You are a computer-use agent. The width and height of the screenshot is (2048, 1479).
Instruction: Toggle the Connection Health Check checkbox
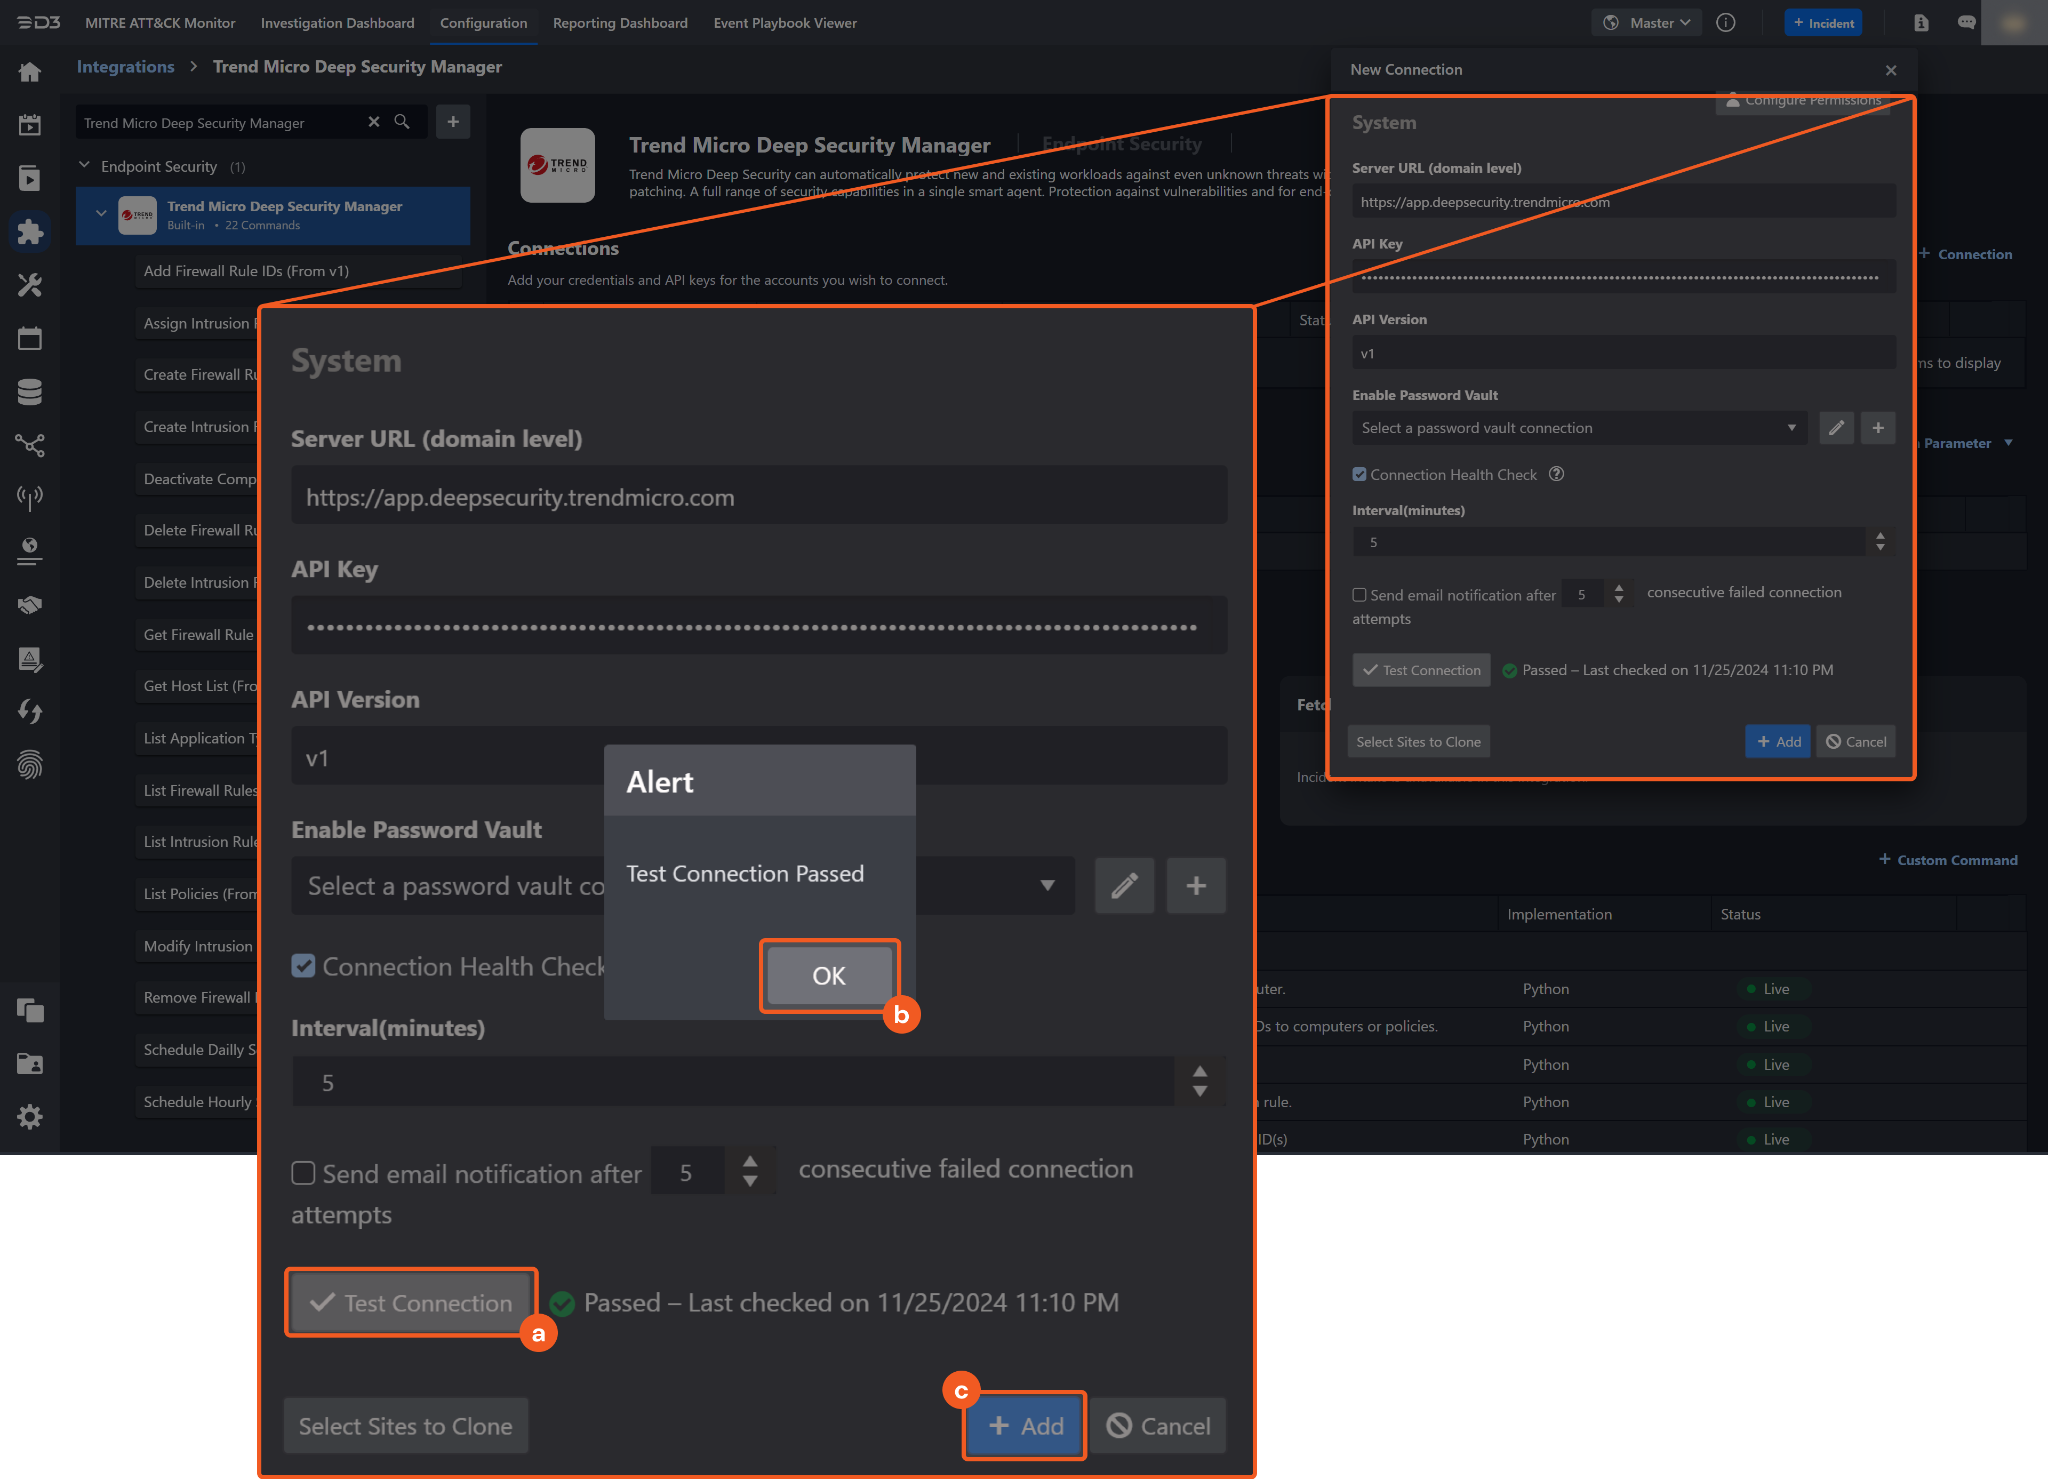[x=304, y=966]
